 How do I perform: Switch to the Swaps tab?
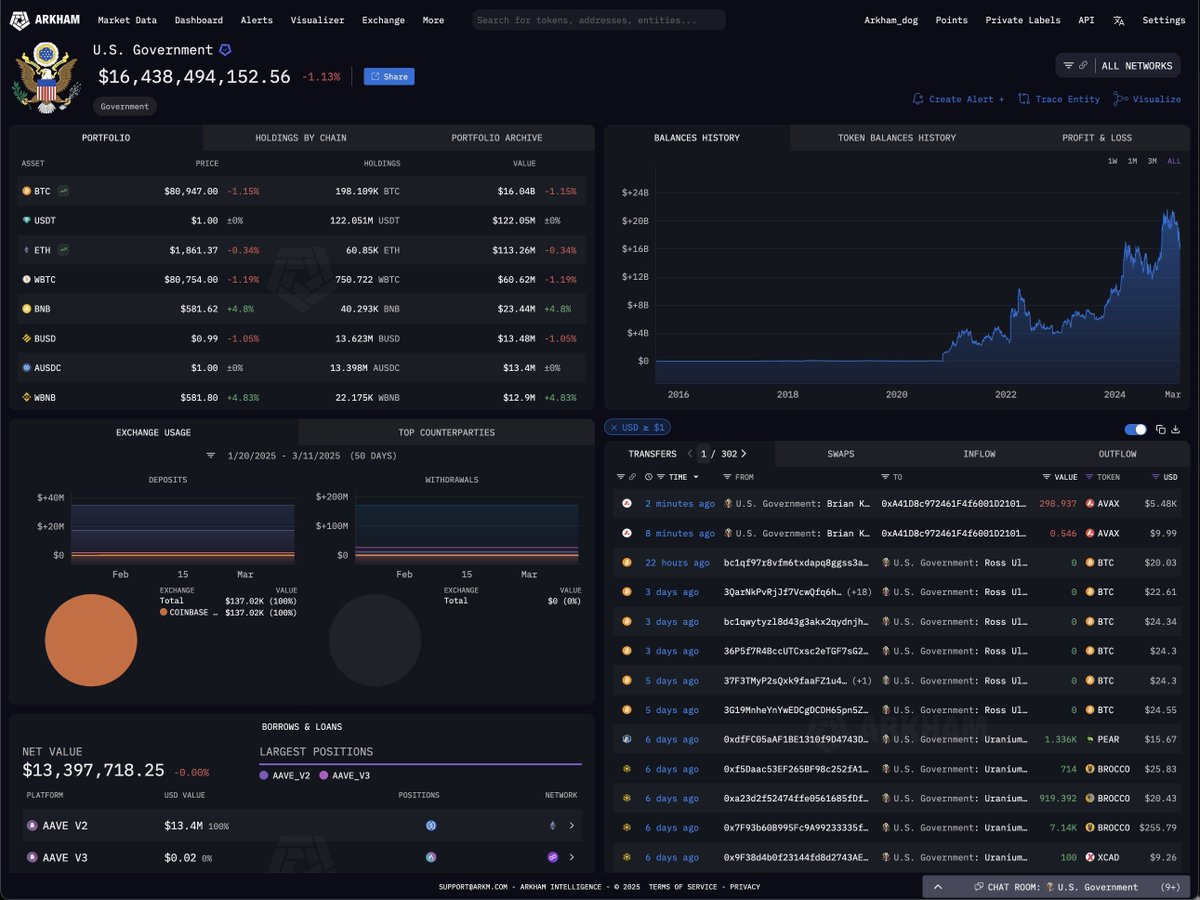click(841, 454)
